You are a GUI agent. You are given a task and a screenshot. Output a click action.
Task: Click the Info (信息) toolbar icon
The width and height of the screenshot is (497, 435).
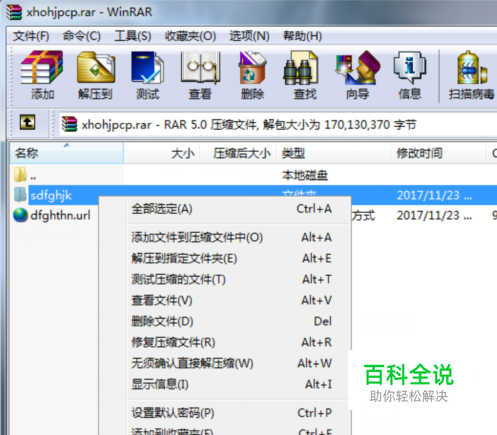point(410,75)
